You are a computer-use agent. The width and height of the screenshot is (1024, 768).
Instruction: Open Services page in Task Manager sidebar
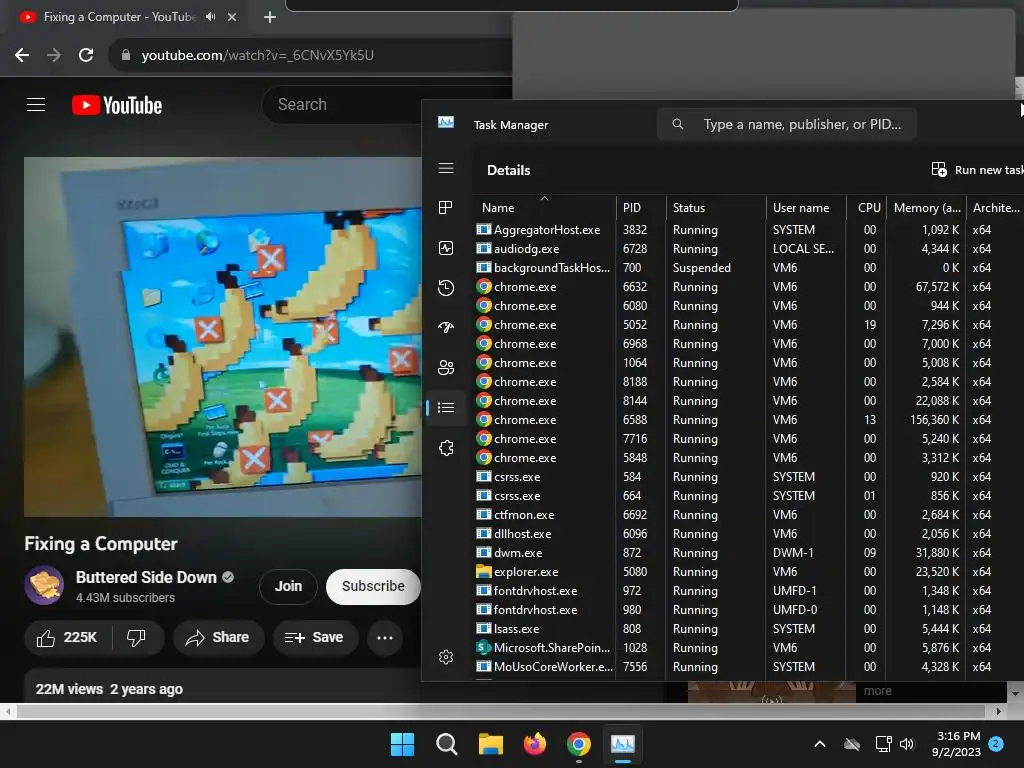click(x=446, y=448)
